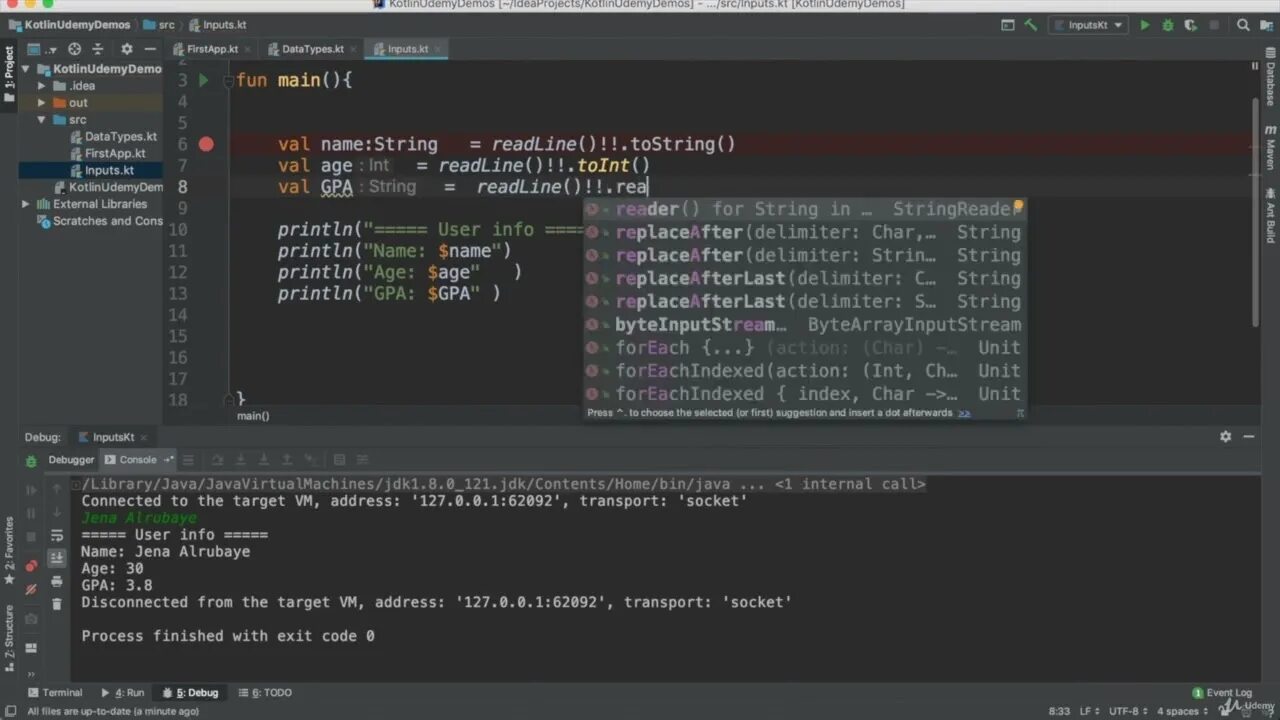The image size is (1280, 720).
Task: Toggle the Z: Structure side panel
Action: point(9,637)
